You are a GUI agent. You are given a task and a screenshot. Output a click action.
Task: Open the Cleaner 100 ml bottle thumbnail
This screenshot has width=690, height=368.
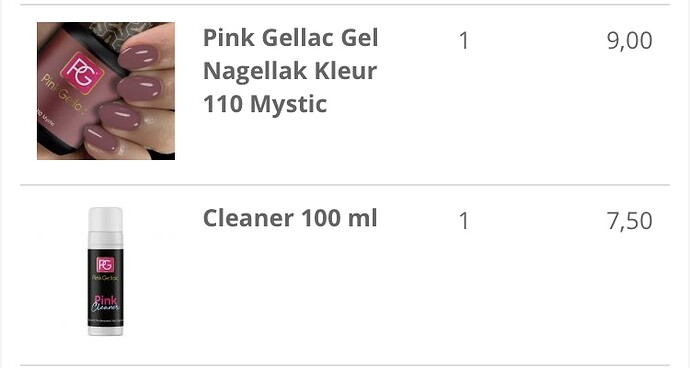tap(105, 271)
